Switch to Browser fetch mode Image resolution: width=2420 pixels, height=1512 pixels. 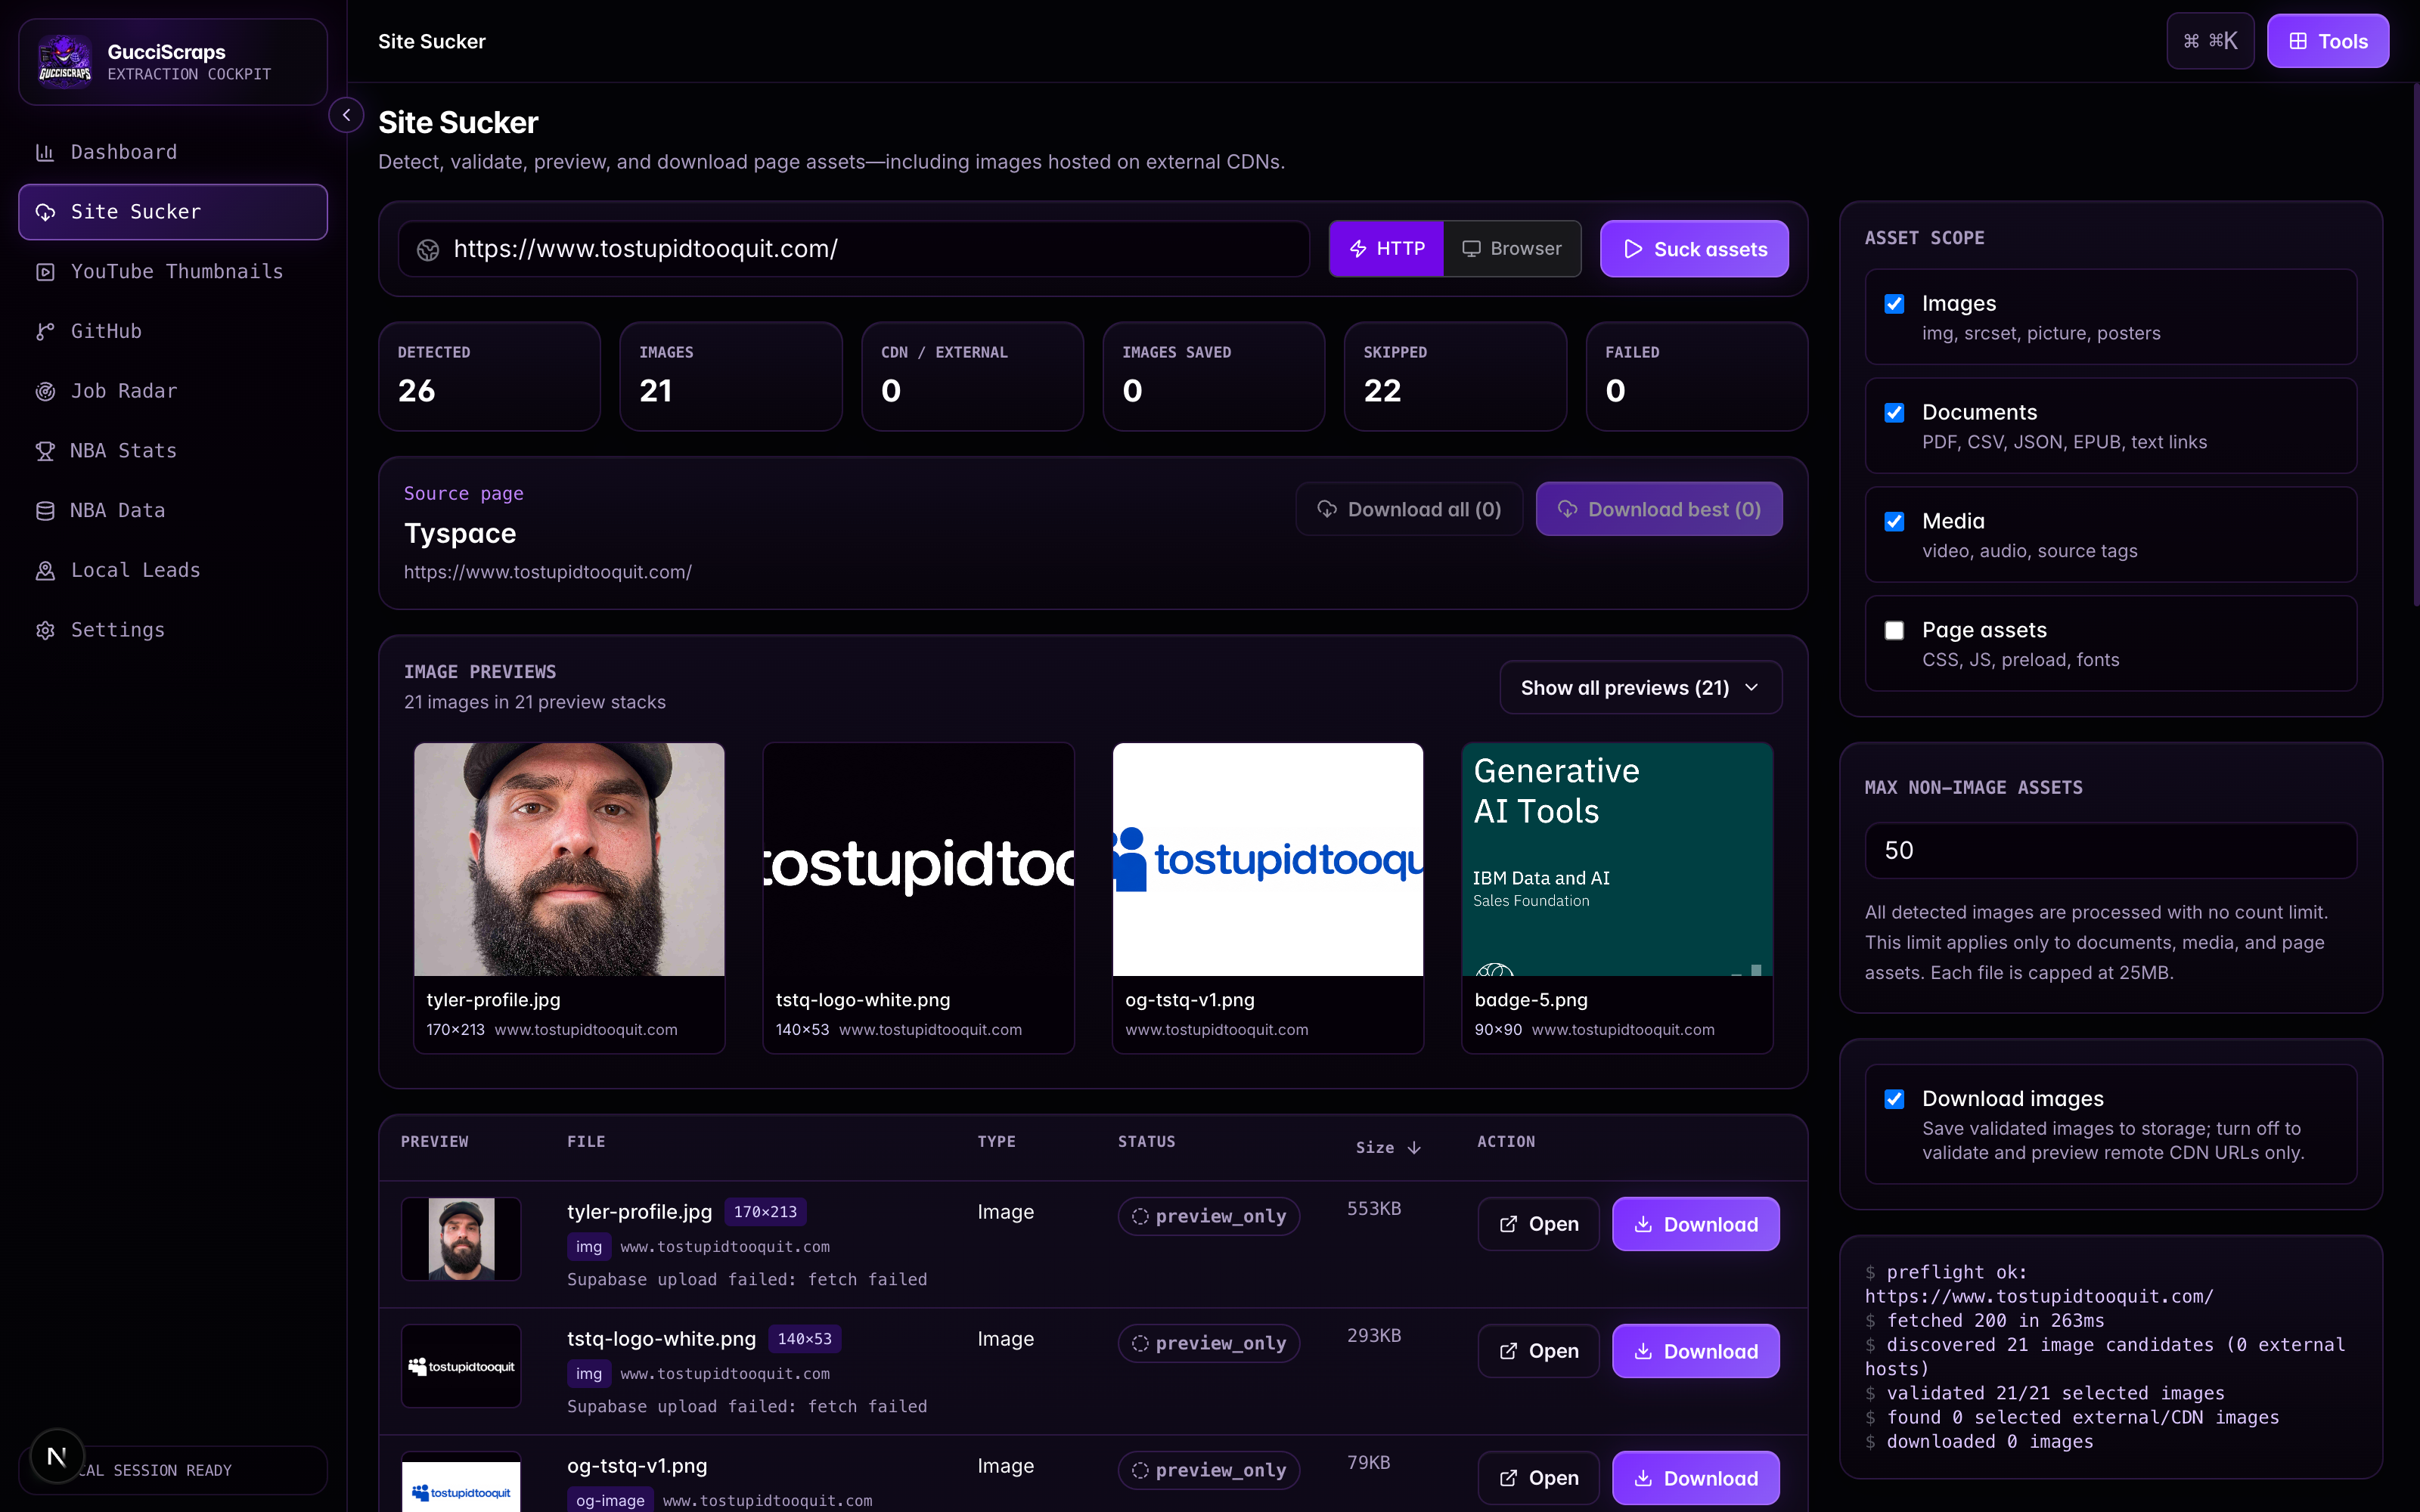(x=1512, y=249)
